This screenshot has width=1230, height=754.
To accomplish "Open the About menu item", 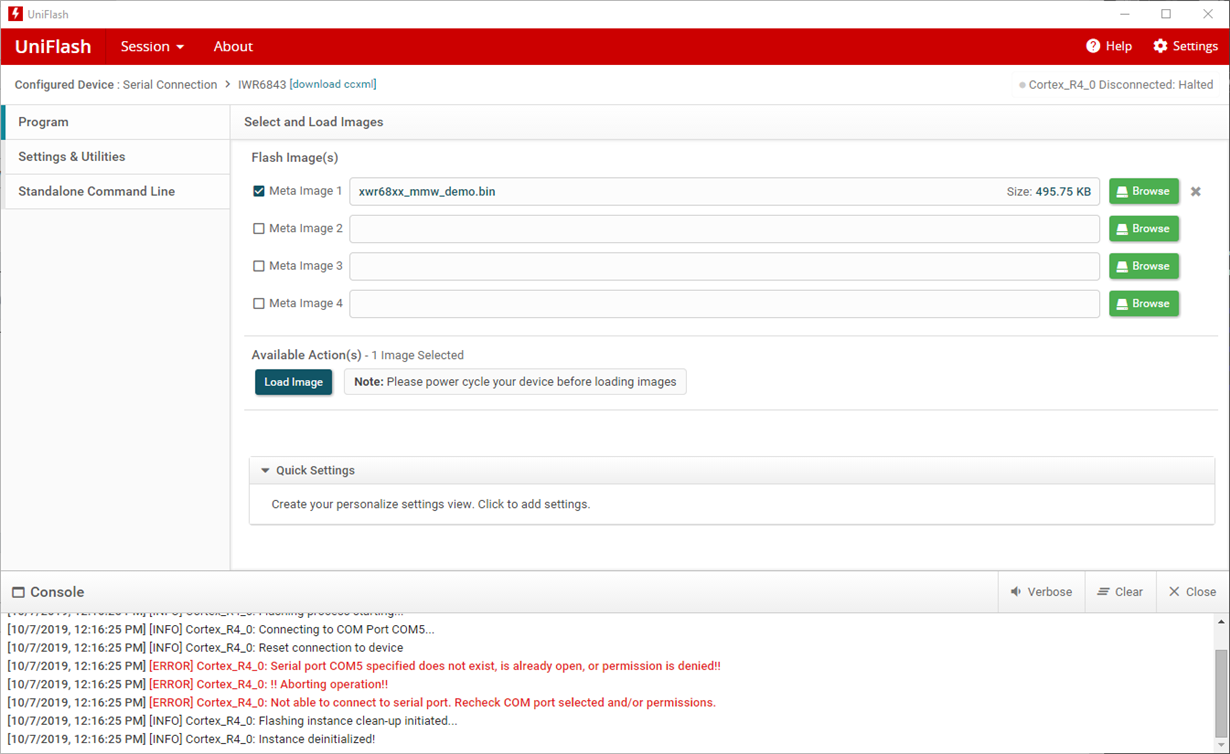I will [233, 47].
